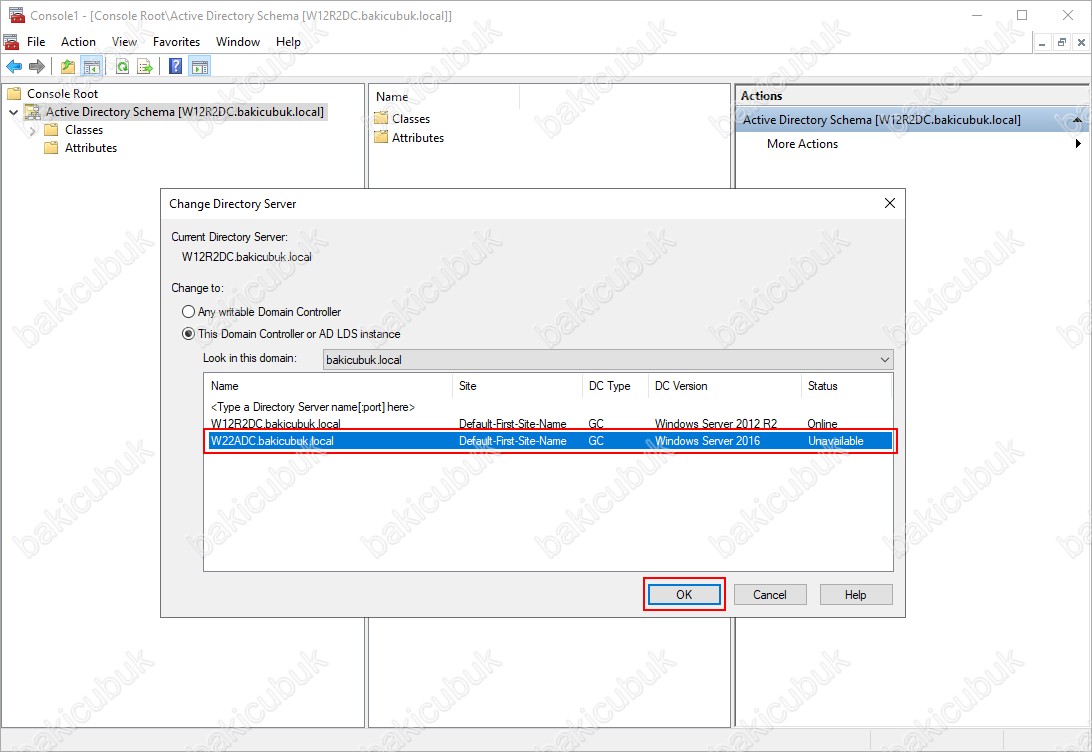Screen dimensions: 1092x752
Task: Sort servers by DC Type column header
Action: [615, 386]
